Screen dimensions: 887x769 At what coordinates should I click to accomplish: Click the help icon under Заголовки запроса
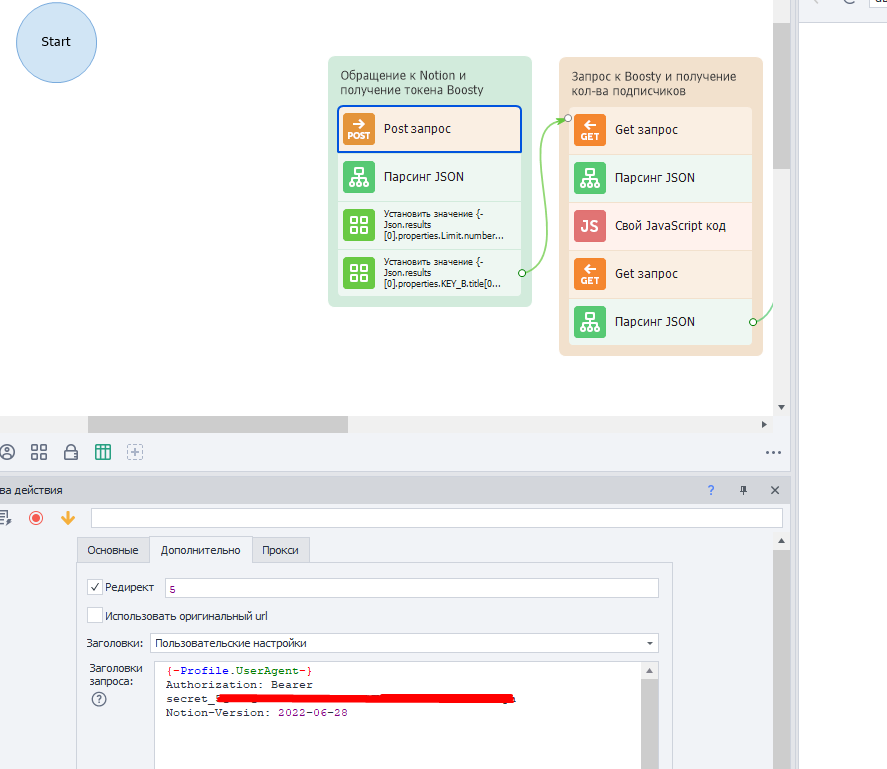coord(99,699)
